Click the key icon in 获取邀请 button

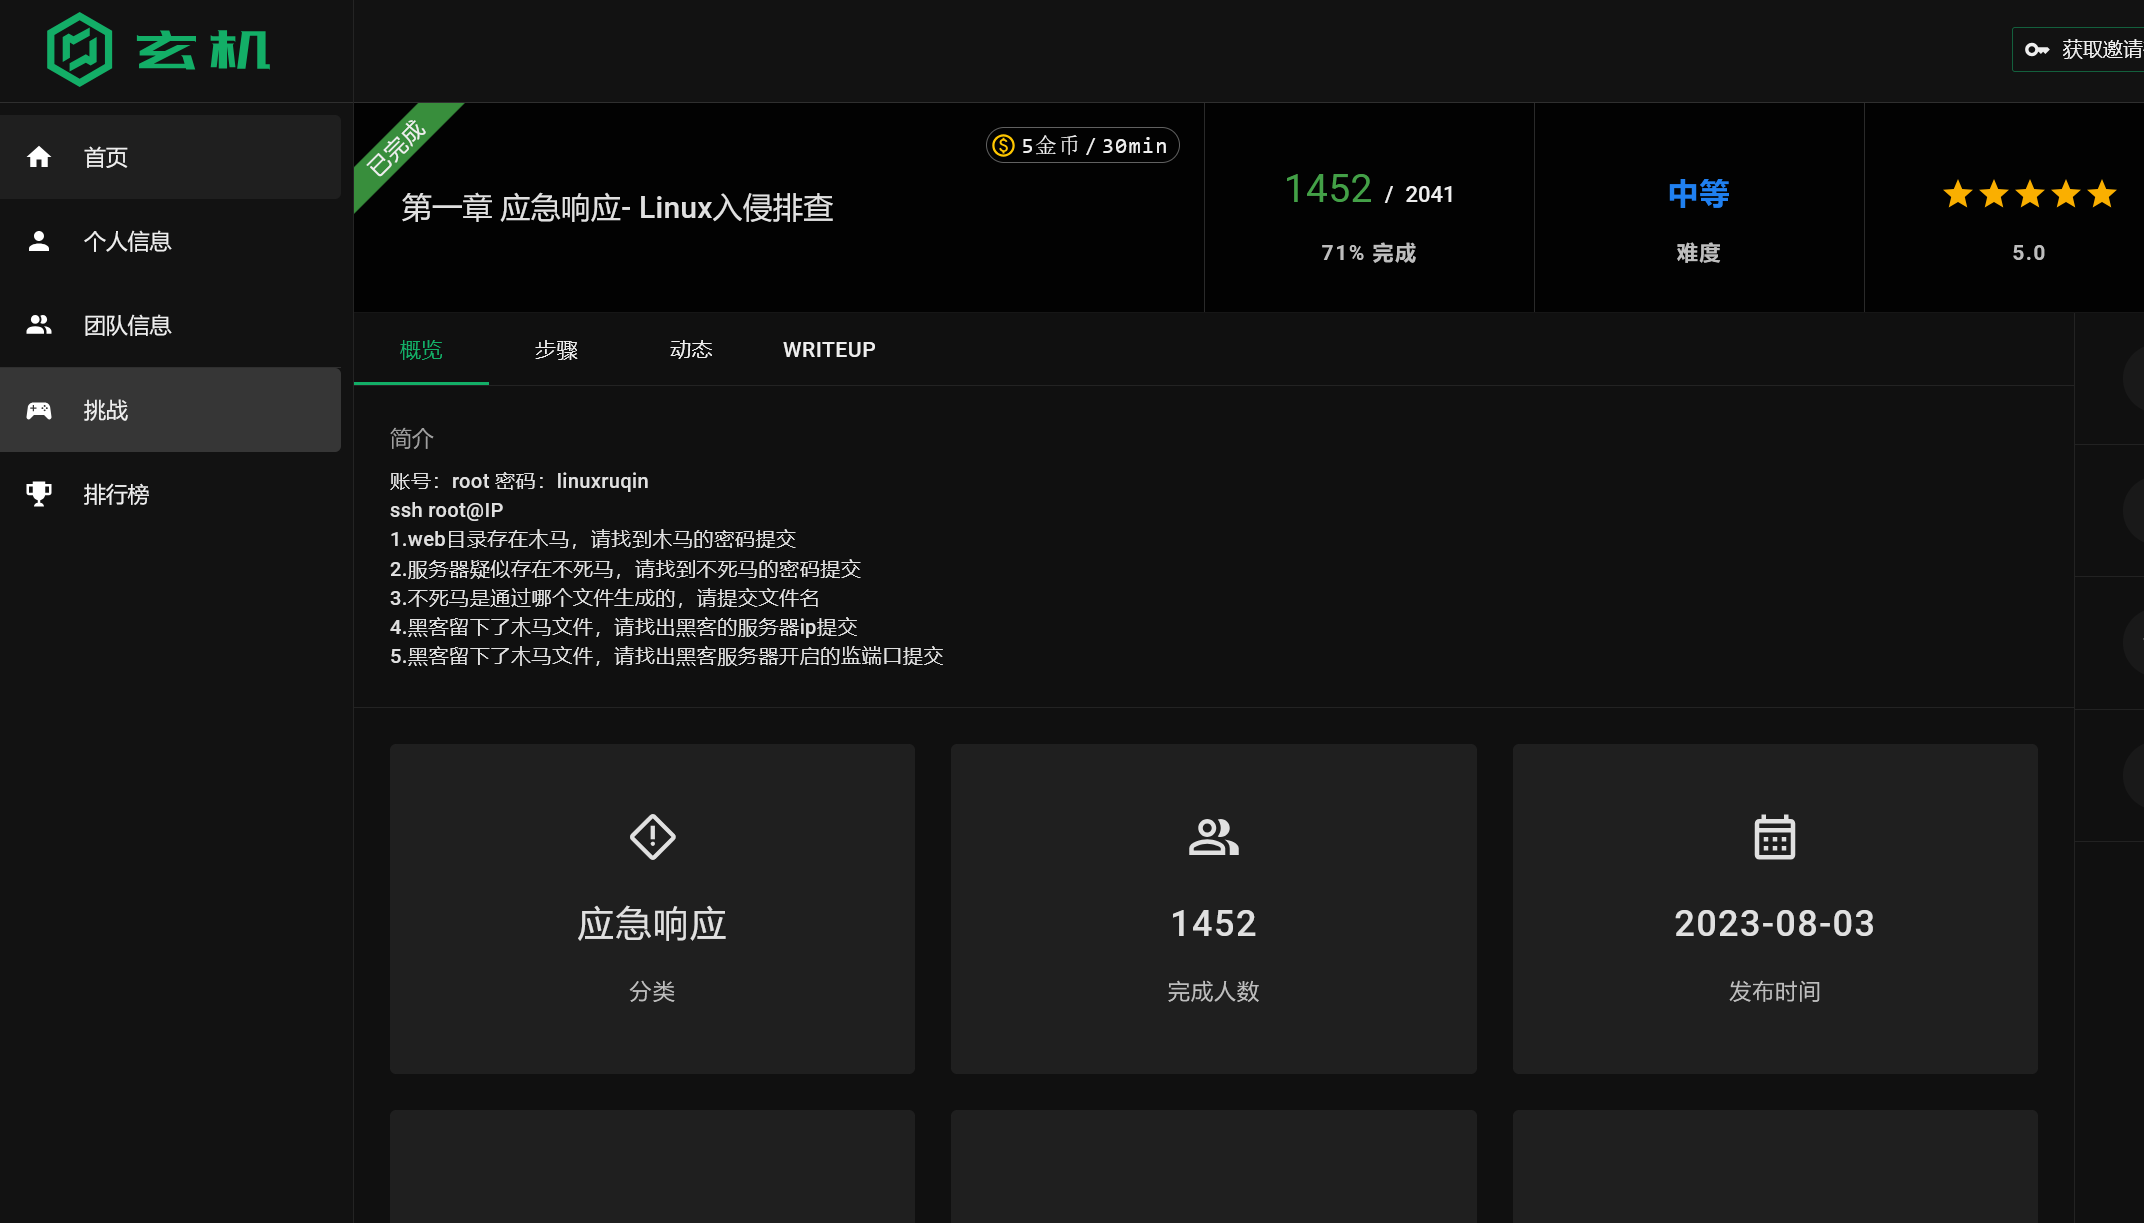[x=2036, y=49]
